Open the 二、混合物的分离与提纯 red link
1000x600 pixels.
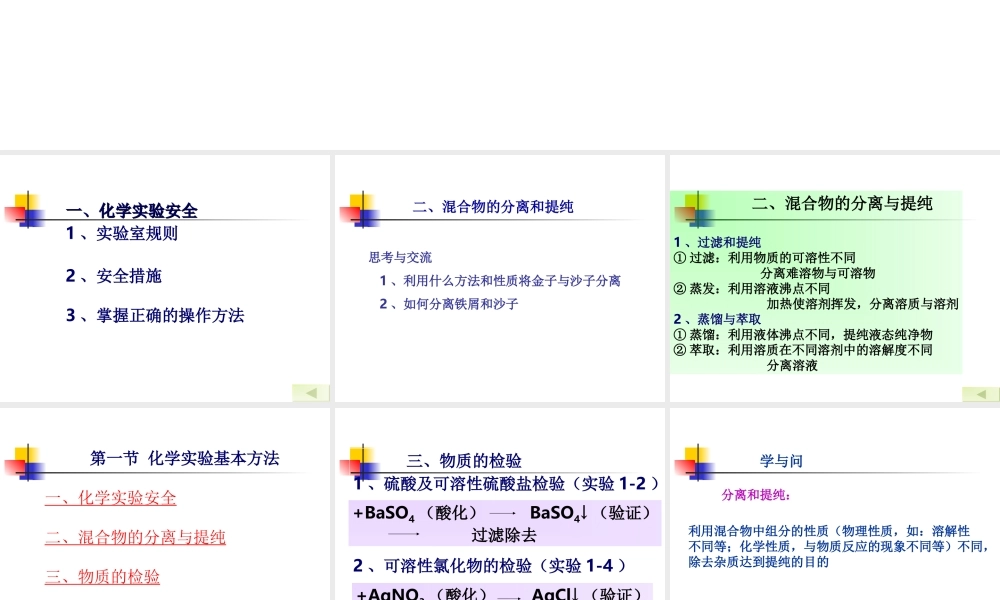click(x=135, y=538)
